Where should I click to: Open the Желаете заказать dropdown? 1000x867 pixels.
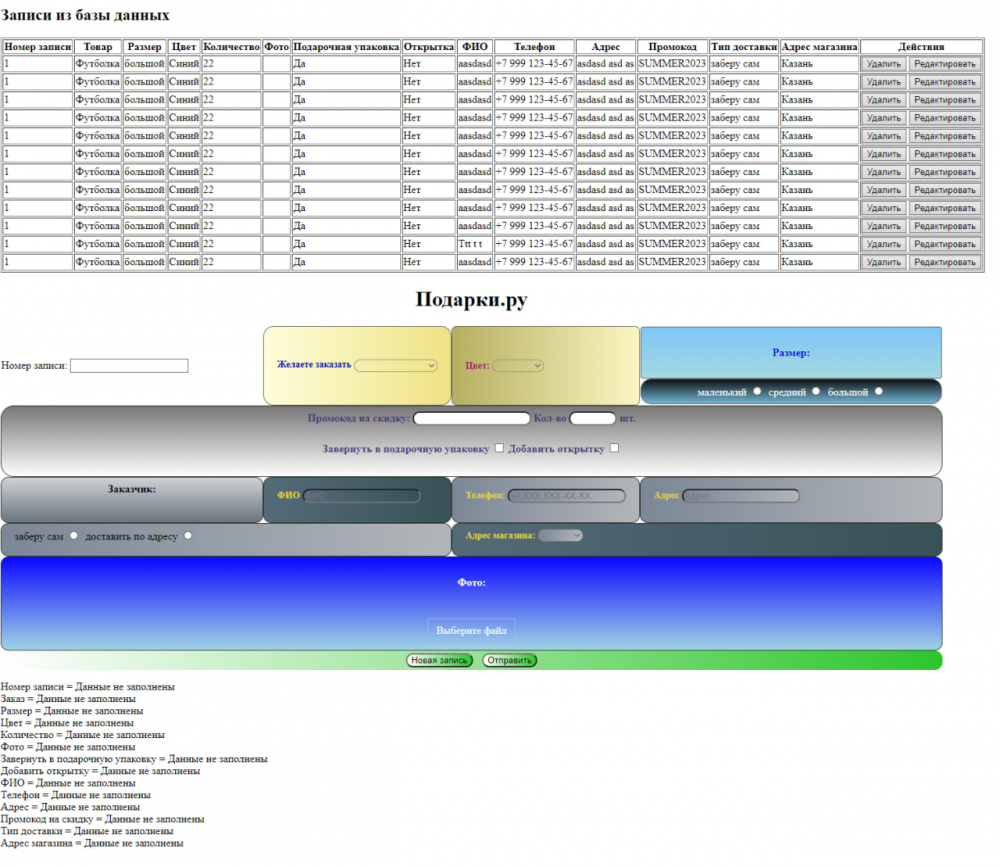coord(396,366)
